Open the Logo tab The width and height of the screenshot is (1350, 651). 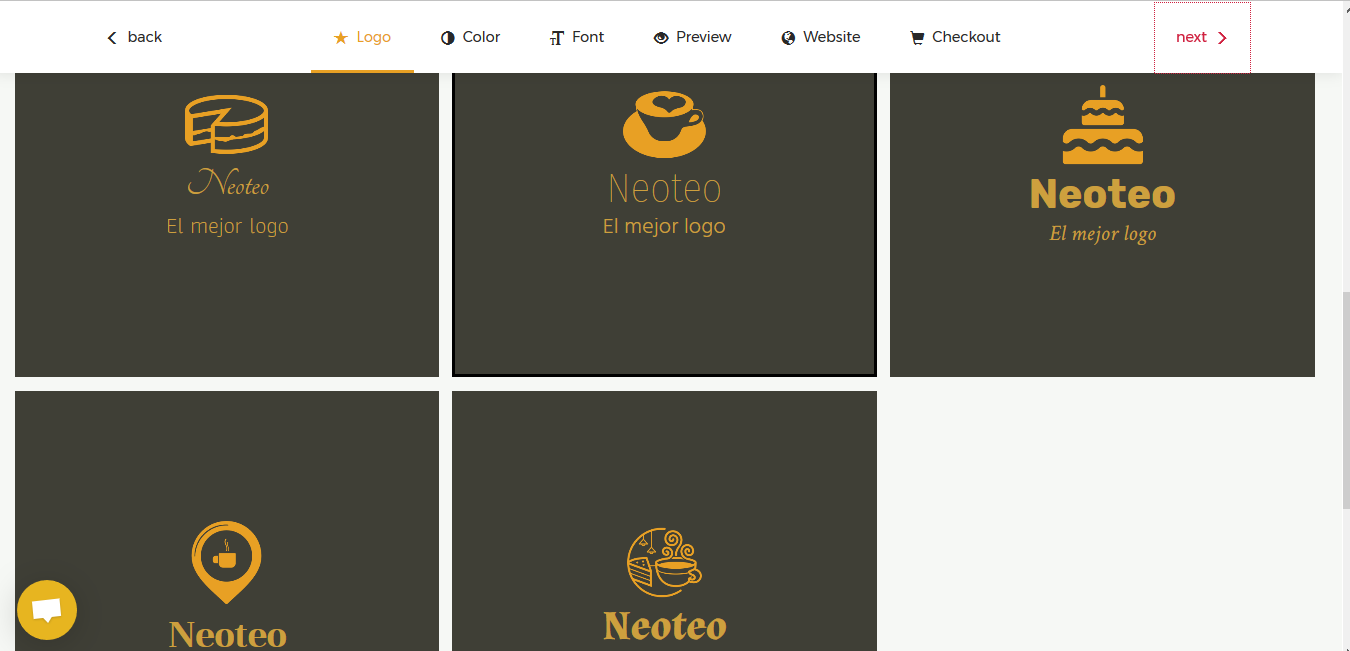point(362,37)
